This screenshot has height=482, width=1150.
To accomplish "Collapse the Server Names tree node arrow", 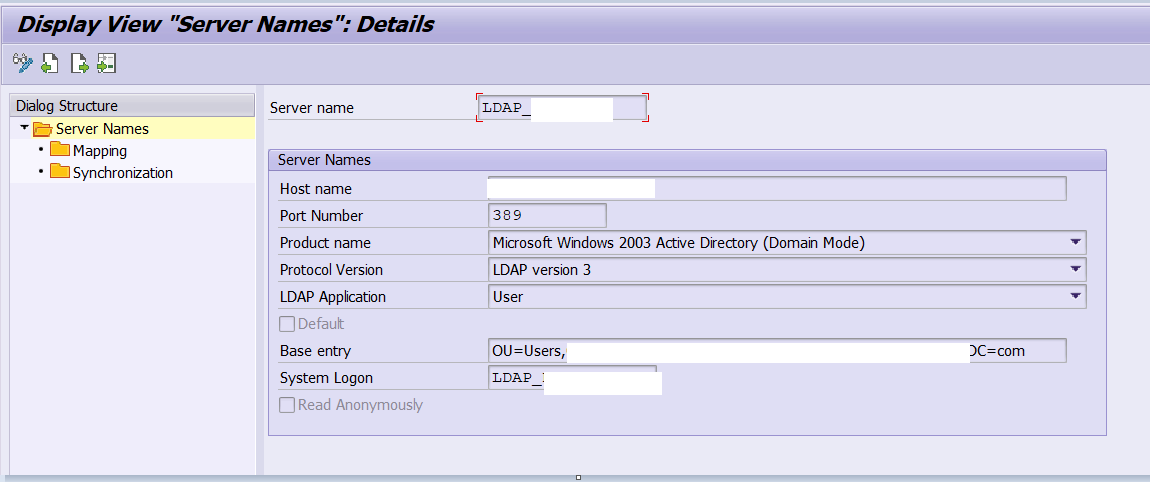I will (x=24, y=128).
